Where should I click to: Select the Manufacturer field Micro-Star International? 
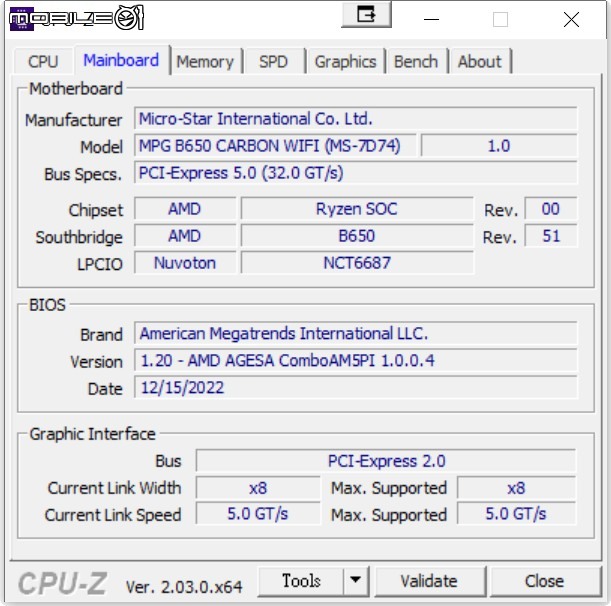point(356,118)
